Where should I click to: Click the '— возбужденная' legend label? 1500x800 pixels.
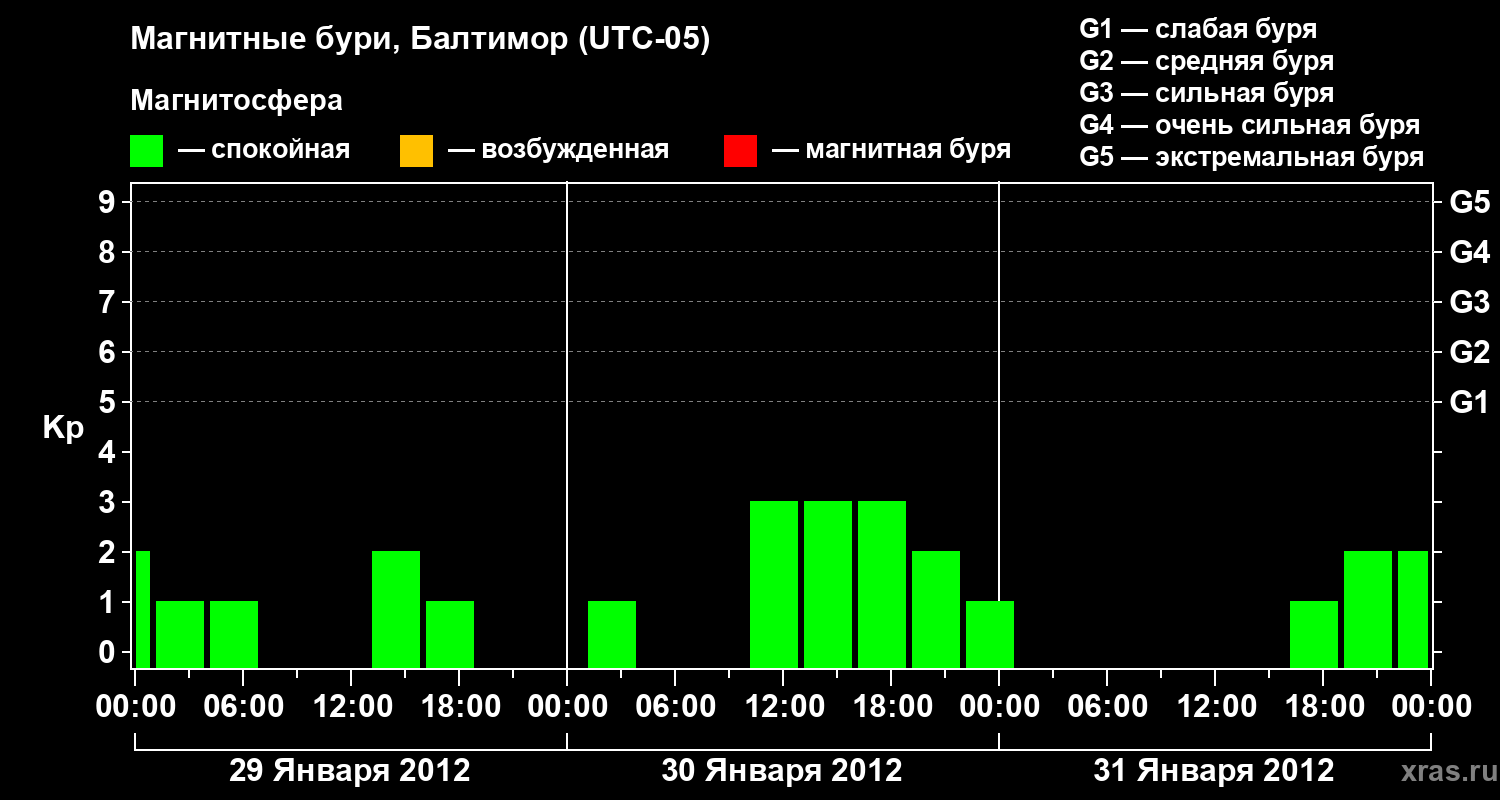[558, 150]
